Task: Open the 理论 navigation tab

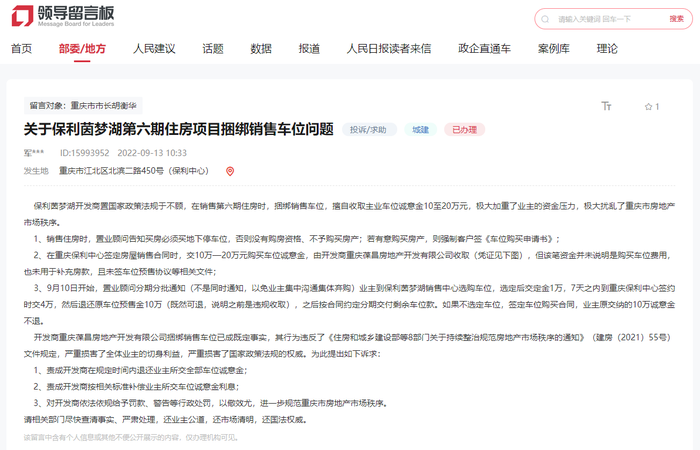Action: point(607,48)
